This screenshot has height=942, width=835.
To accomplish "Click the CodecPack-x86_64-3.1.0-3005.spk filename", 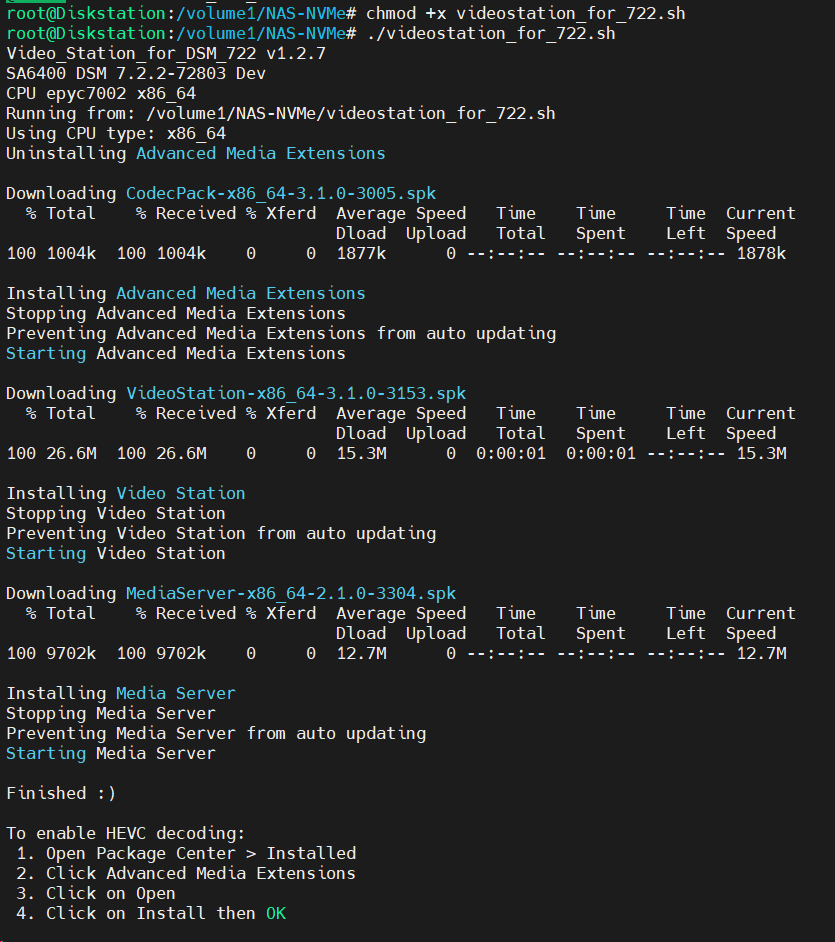I will [280, 193].
